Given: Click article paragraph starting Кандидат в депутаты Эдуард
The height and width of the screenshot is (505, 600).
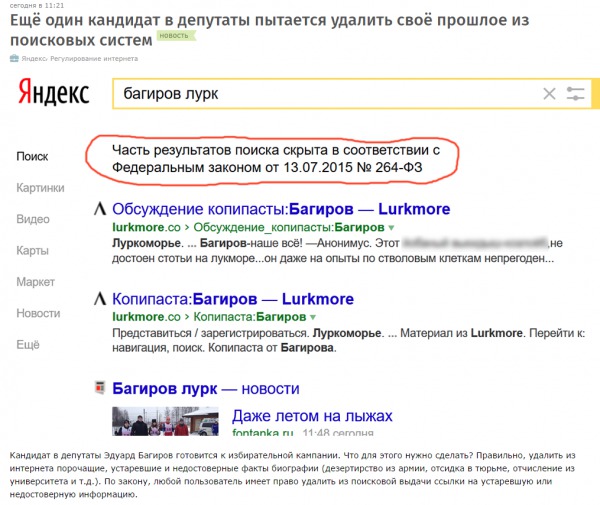Looking at the screenshot, I should [292, 474].
